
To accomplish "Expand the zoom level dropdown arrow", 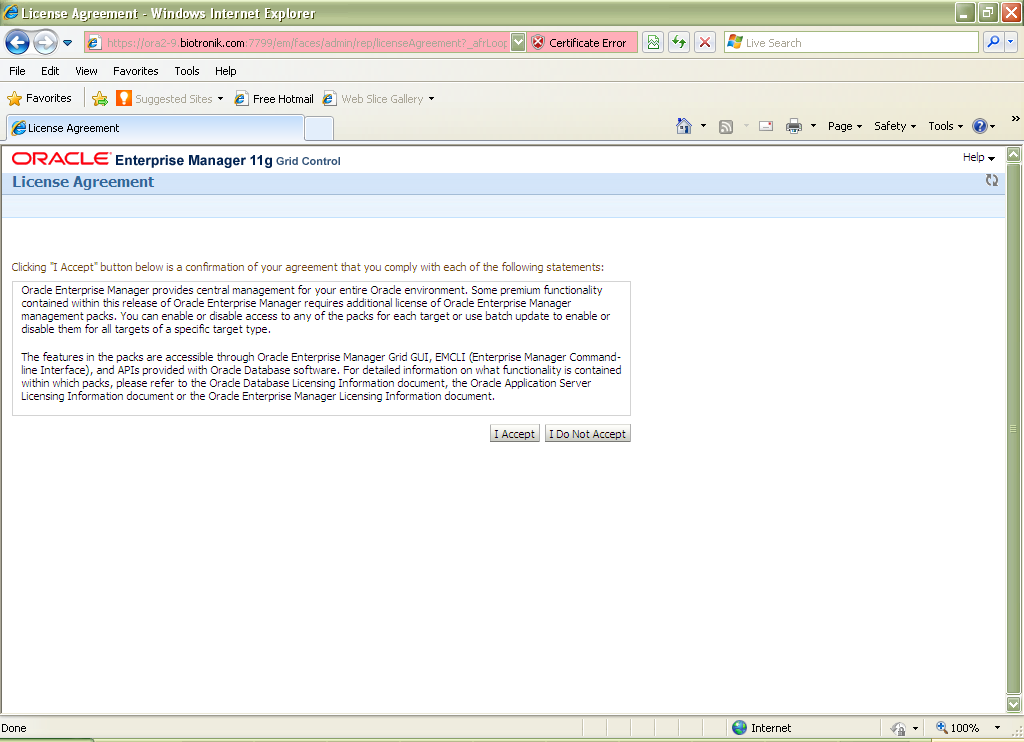I will (997, 728).
